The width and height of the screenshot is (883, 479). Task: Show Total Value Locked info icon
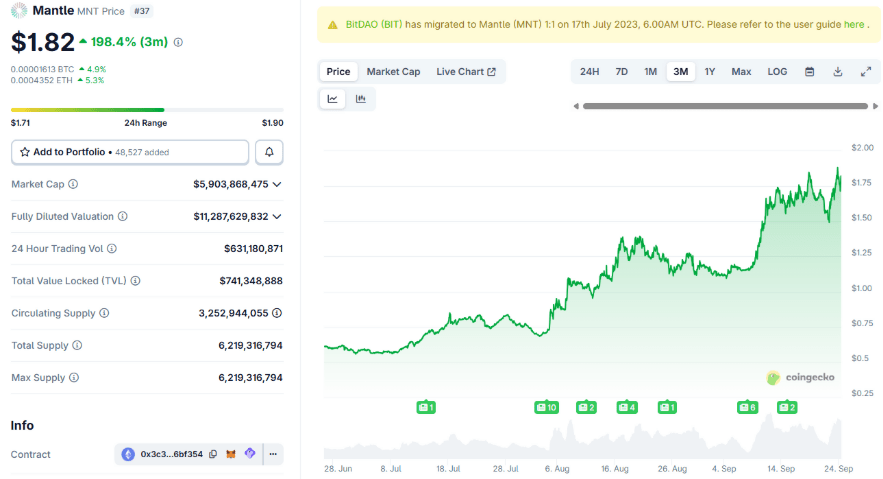point(136,280)
